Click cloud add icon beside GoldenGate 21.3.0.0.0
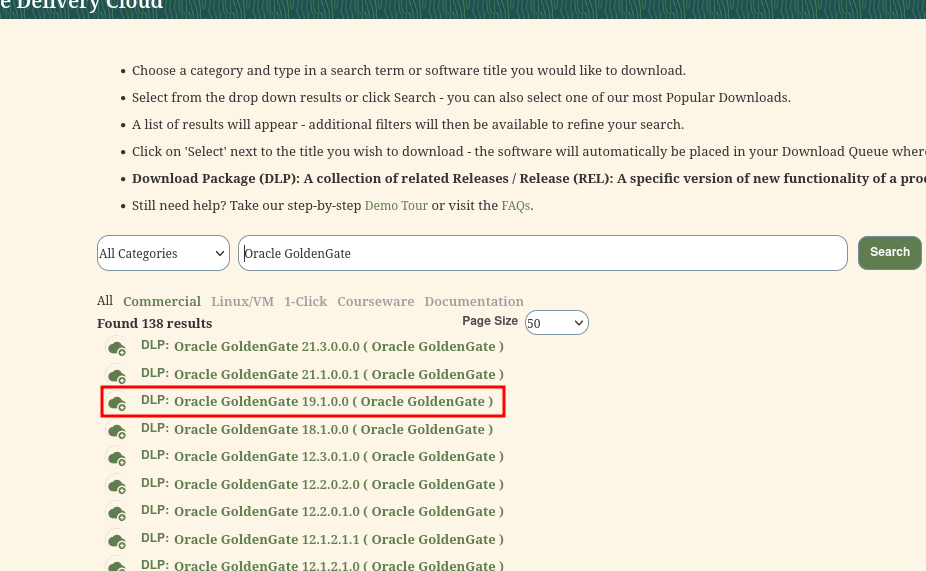 tap(117, 347)
